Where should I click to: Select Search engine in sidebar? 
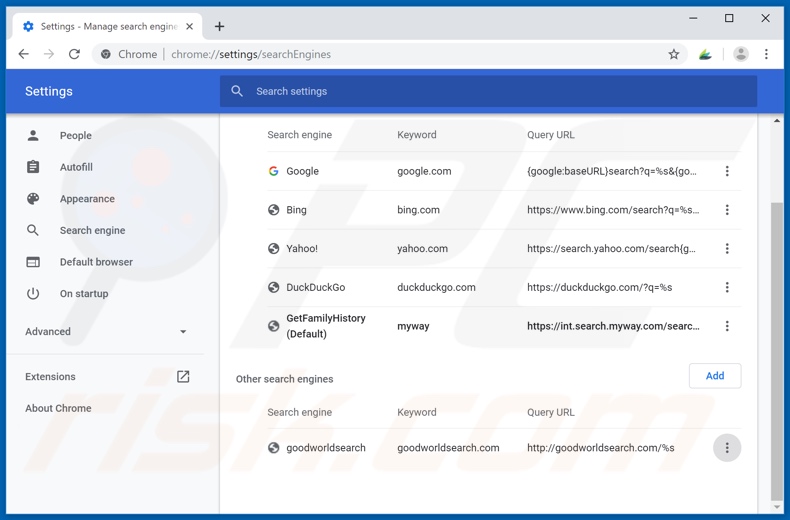(x=92, y=230)
